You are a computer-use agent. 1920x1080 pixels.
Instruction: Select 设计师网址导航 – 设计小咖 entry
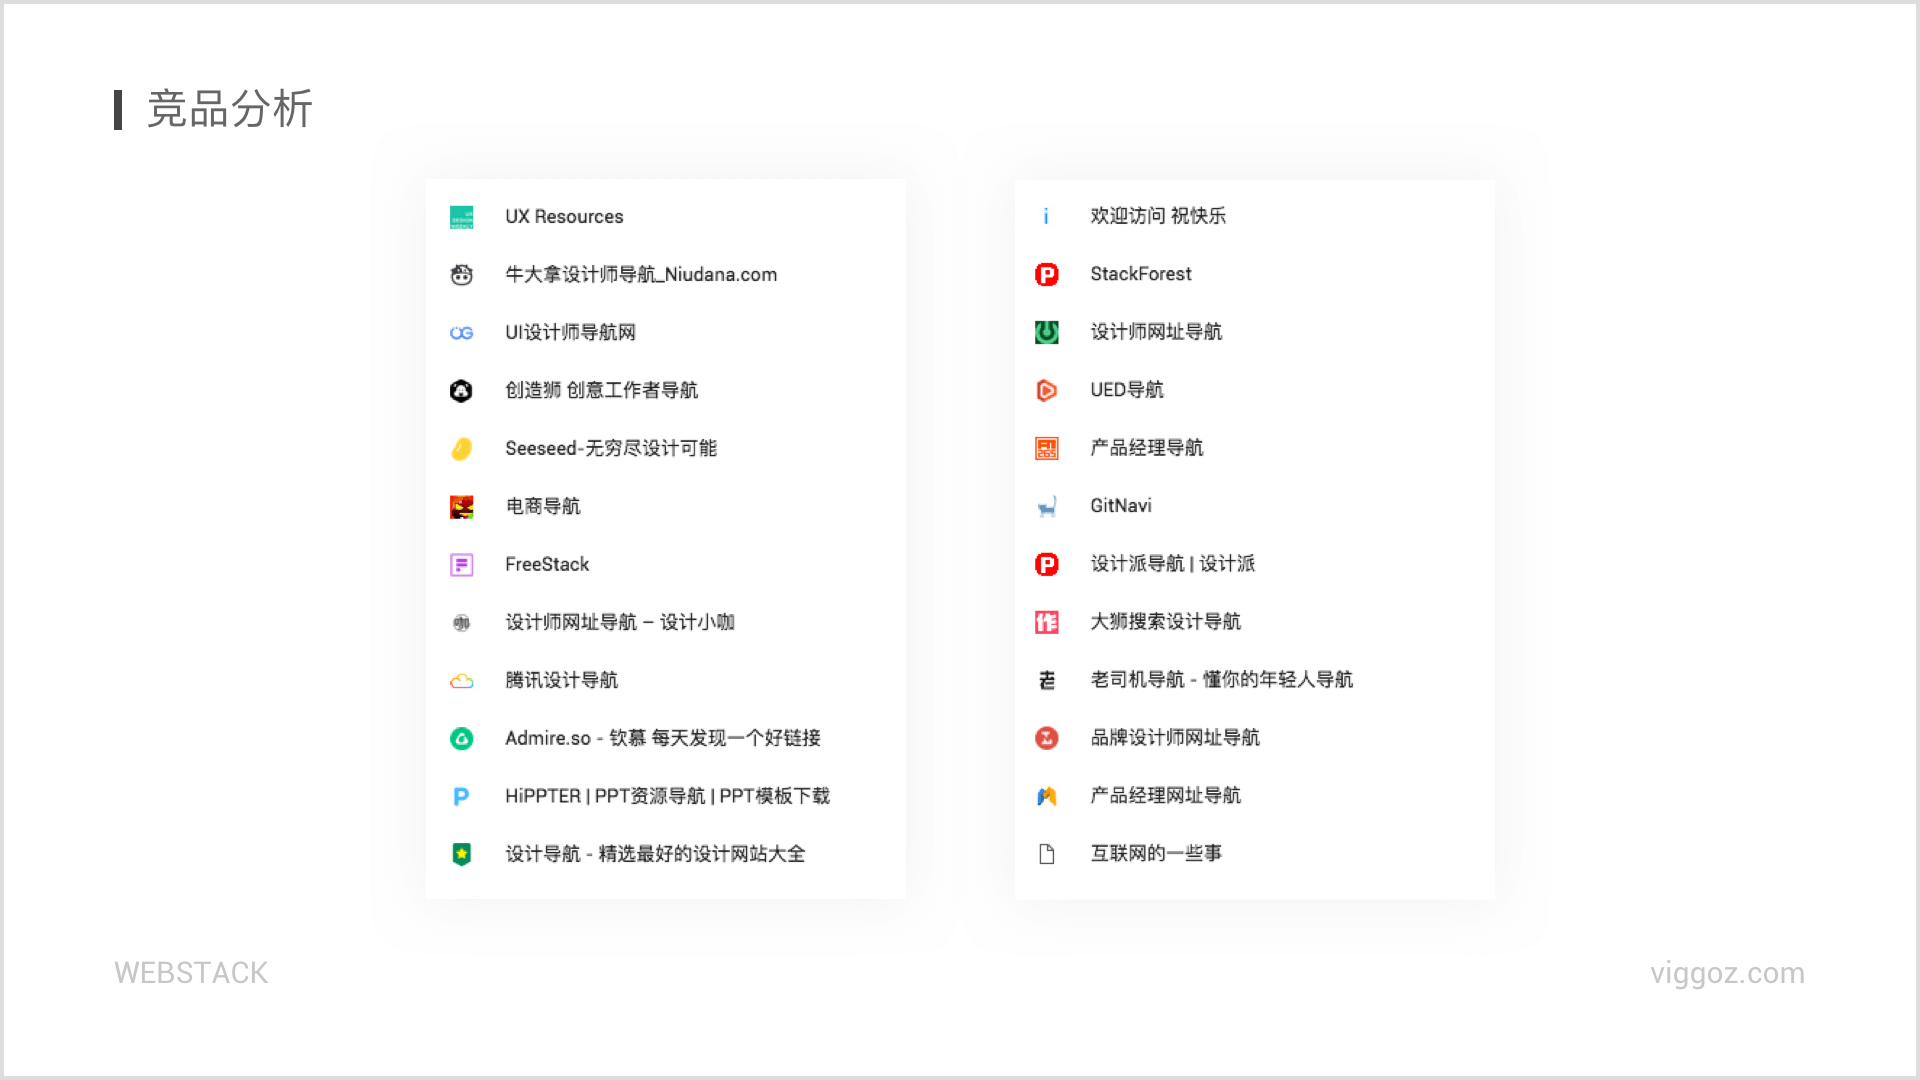(x=620, y=623)
